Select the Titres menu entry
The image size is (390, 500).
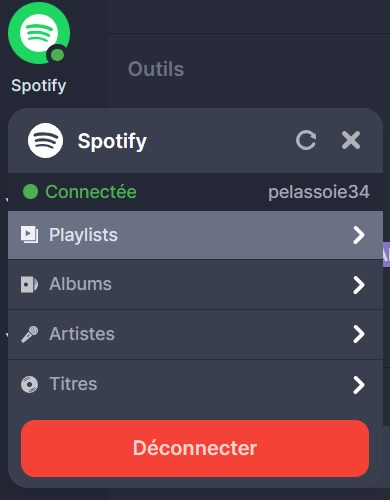click(195, 384)
